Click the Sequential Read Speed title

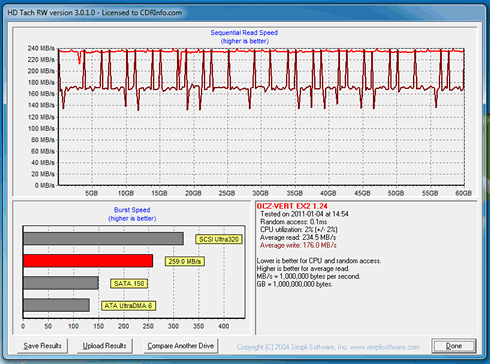244,33
